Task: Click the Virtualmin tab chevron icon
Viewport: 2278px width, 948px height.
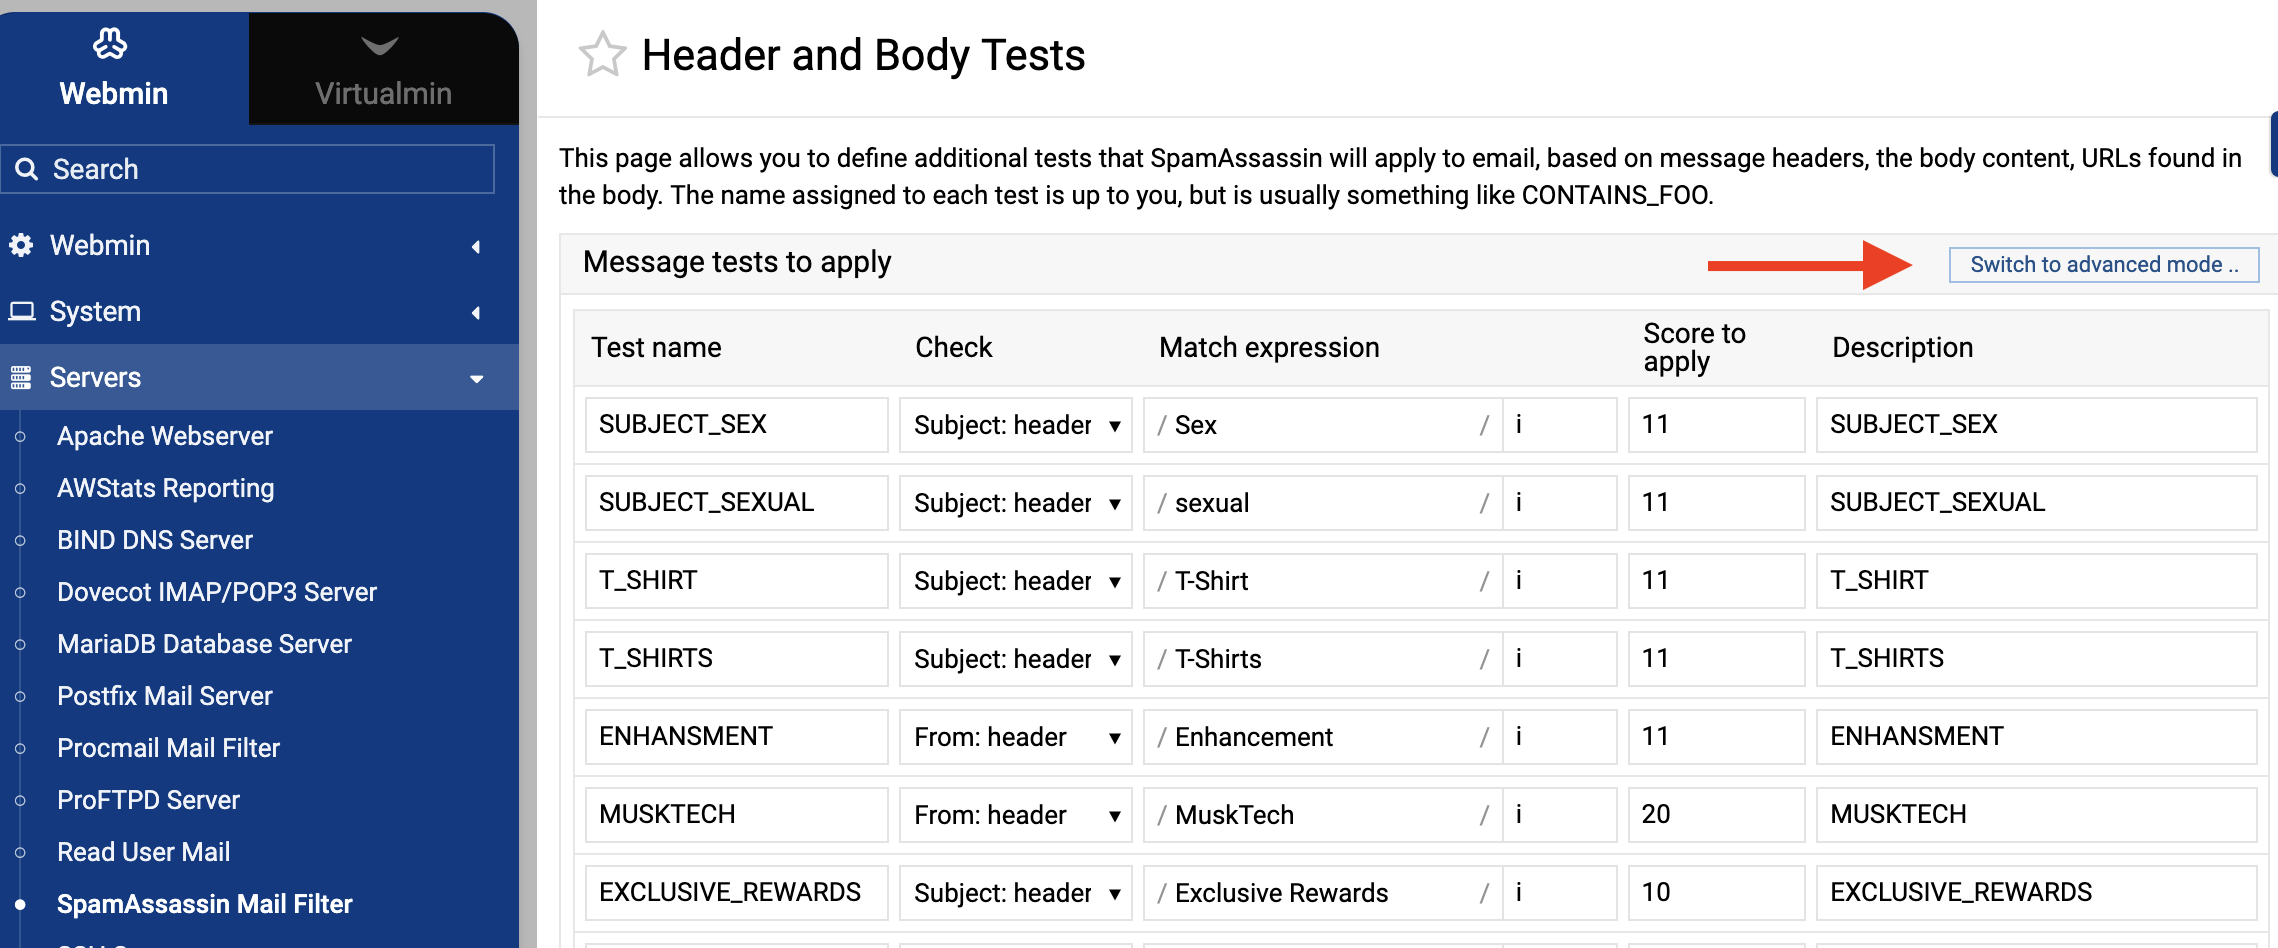Action: click(380, 45)
